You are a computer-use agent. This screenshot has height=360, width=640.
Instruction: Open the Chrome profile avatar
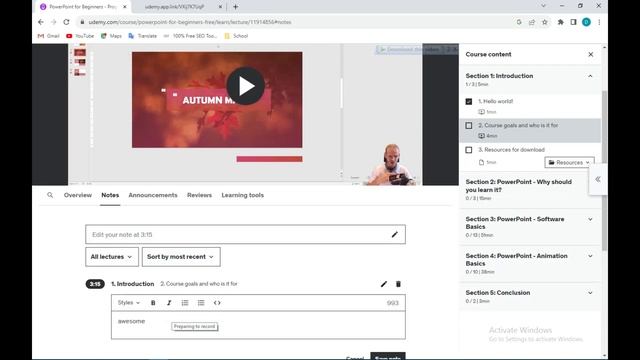pyautogui.click(x=586, y=22)
